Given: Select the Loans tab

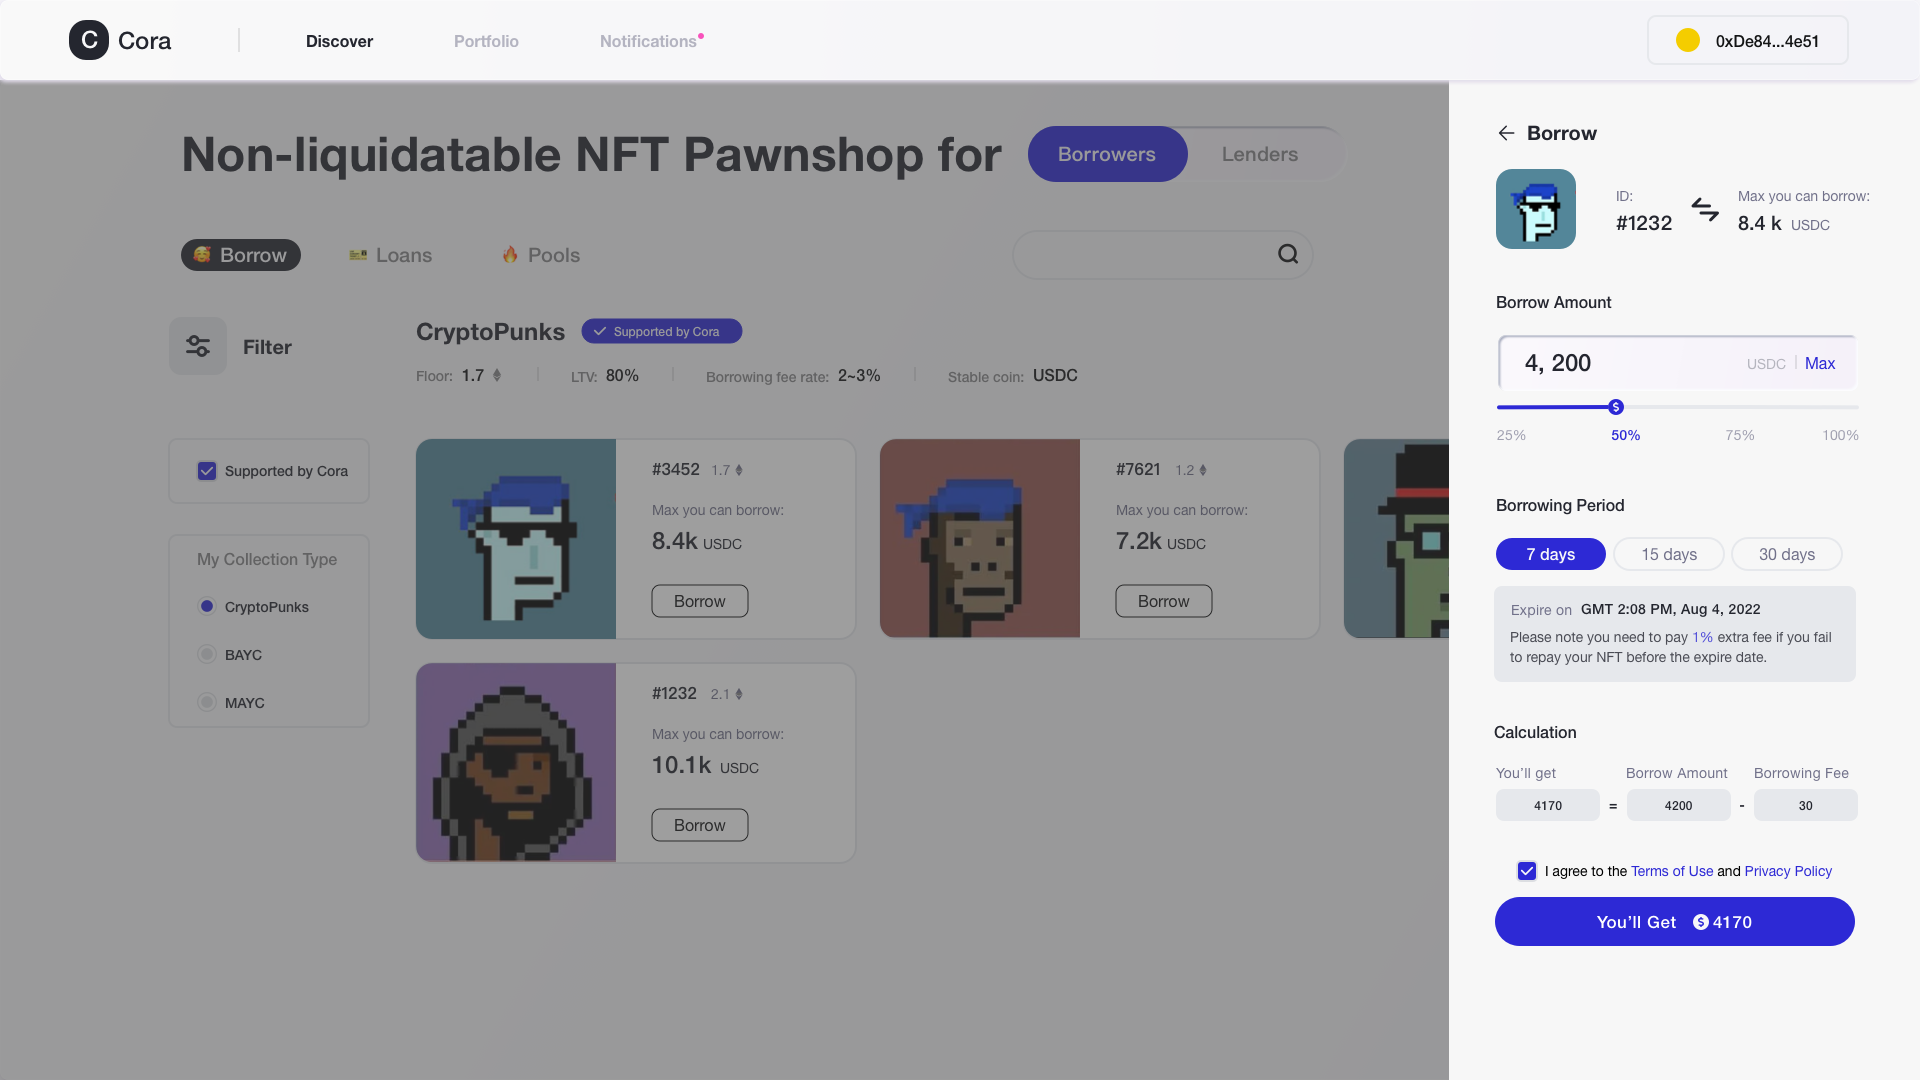Looking at the screenshot, I should click(390, 255).
